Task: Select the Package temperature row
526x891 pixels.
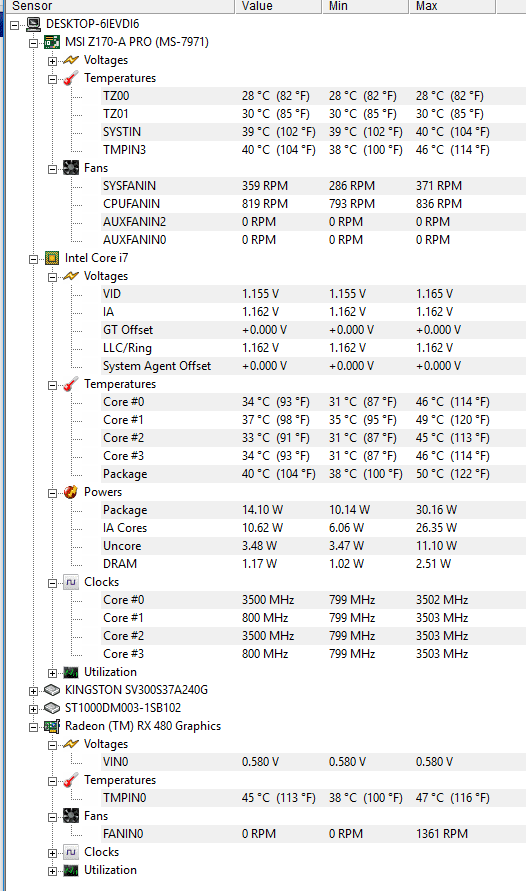Action: [x=313, y=474]
